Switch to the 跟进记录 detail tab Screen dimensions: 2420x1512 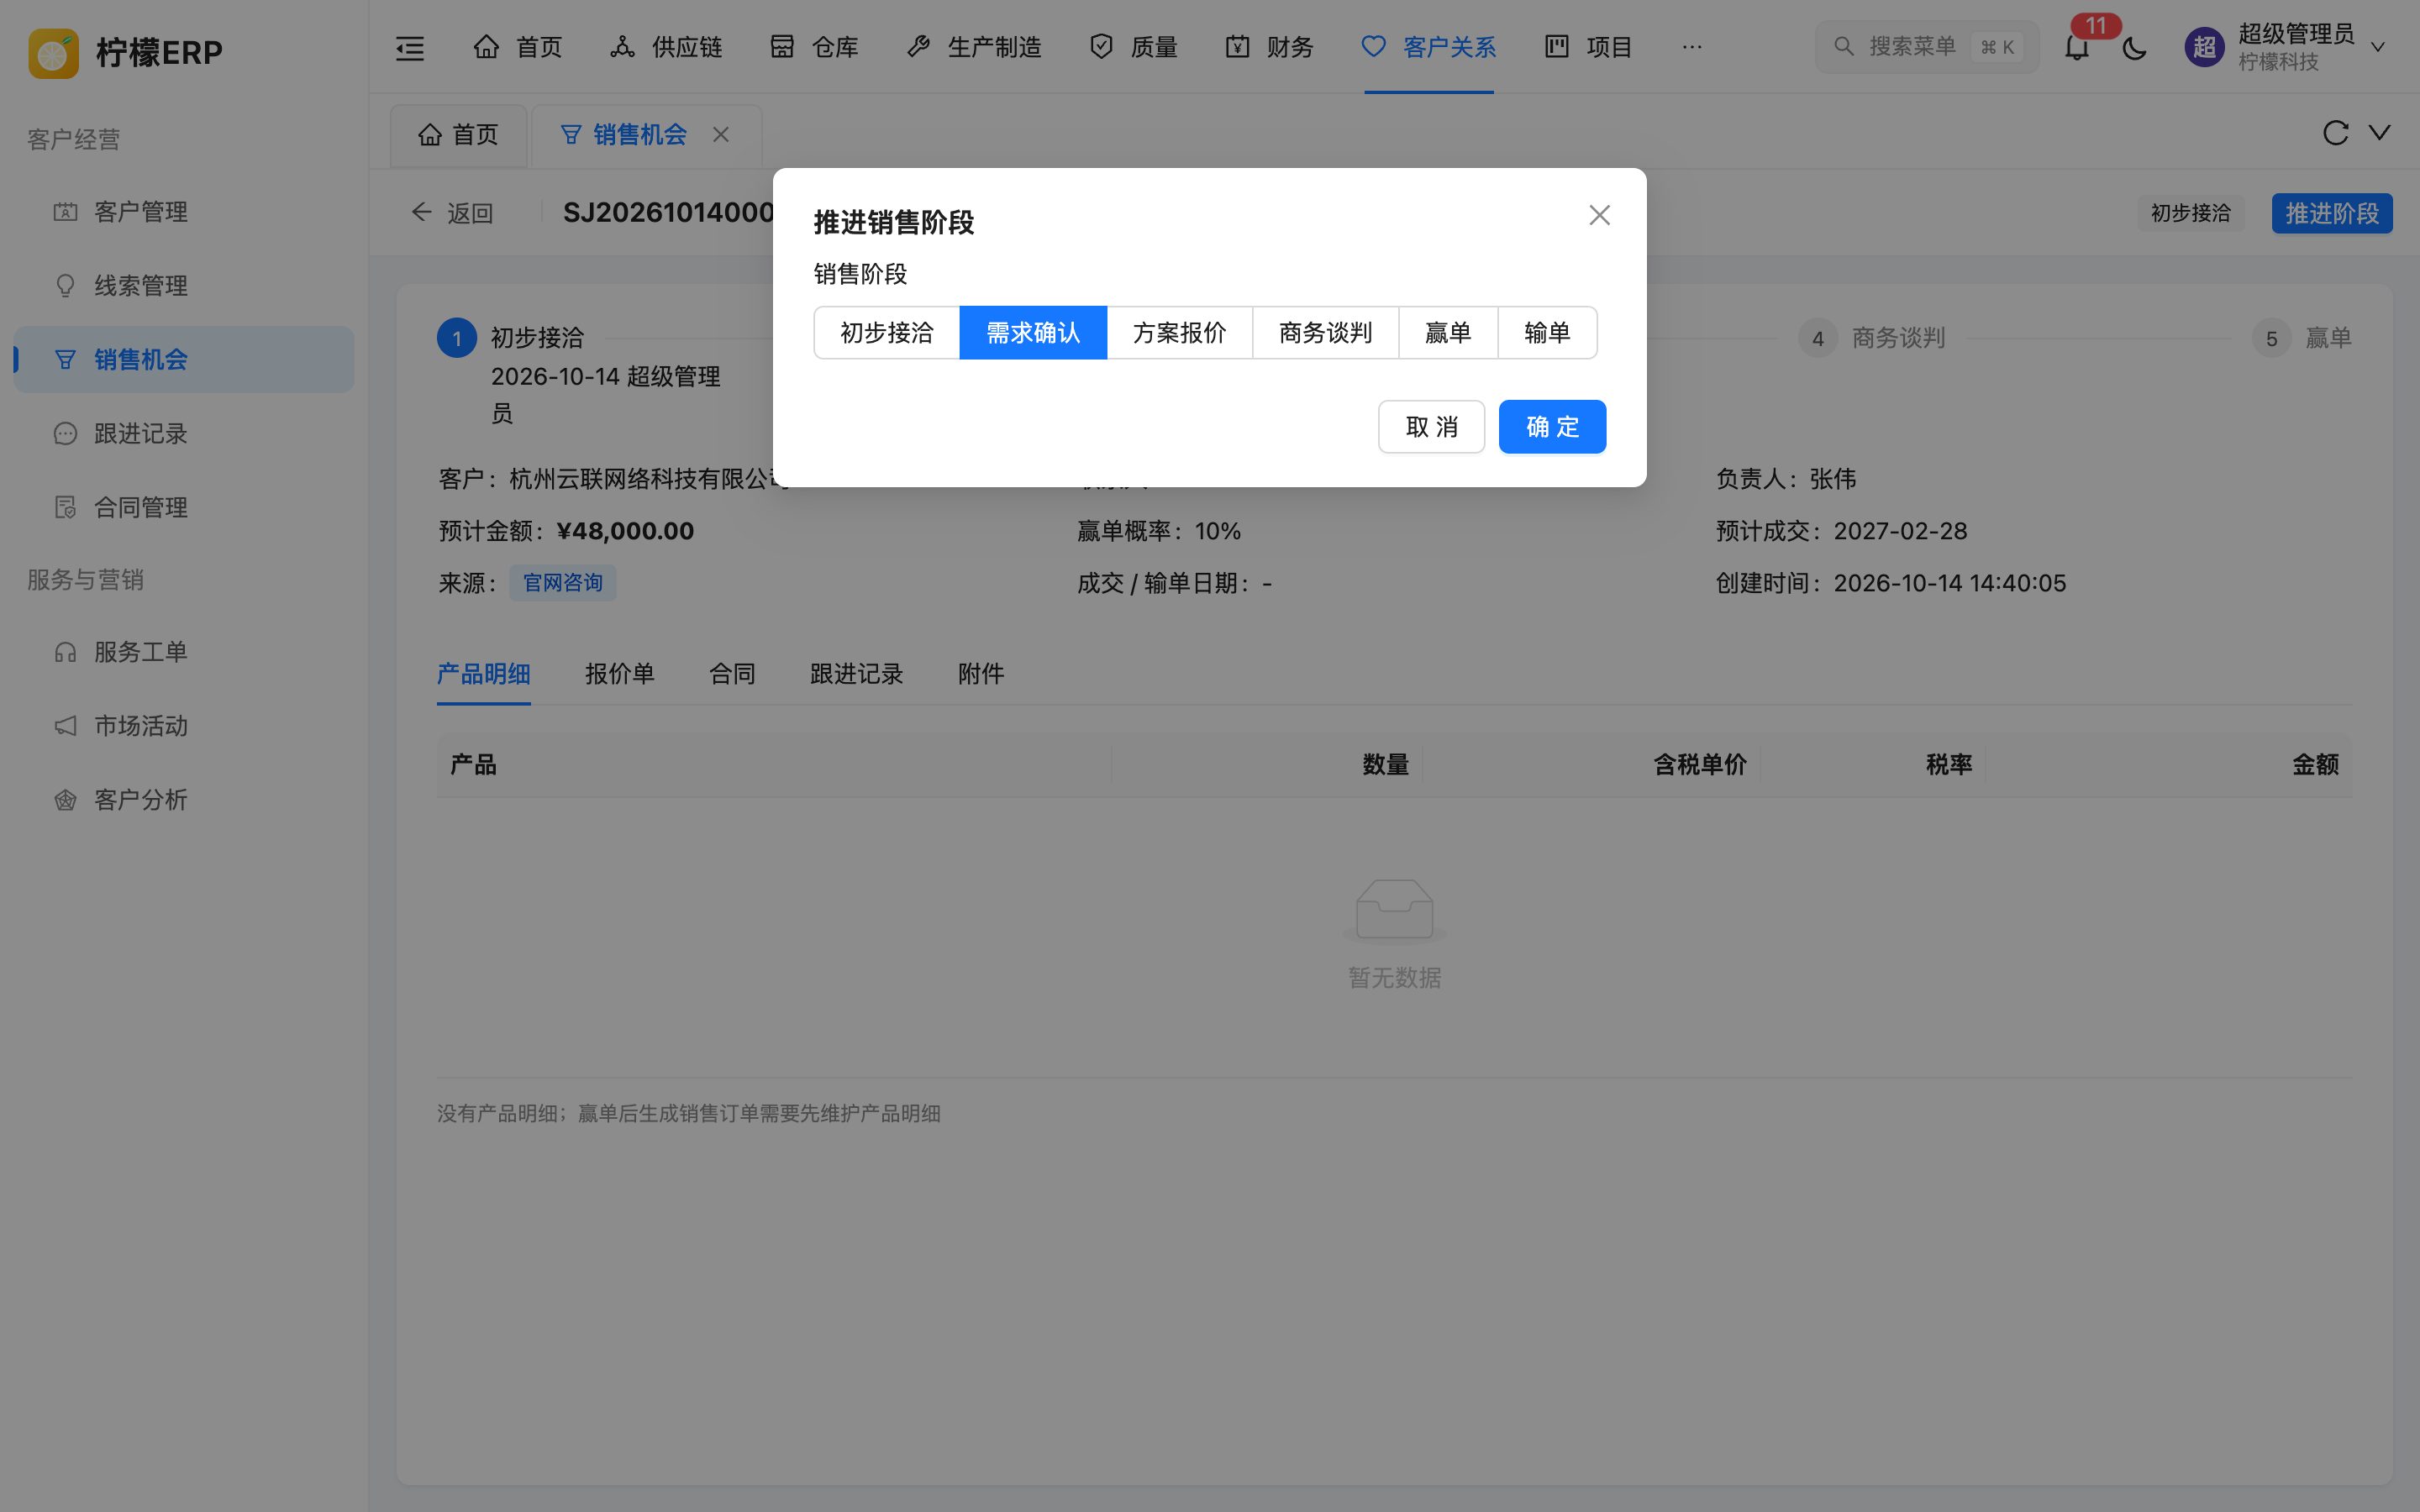(x=857, y=674)
